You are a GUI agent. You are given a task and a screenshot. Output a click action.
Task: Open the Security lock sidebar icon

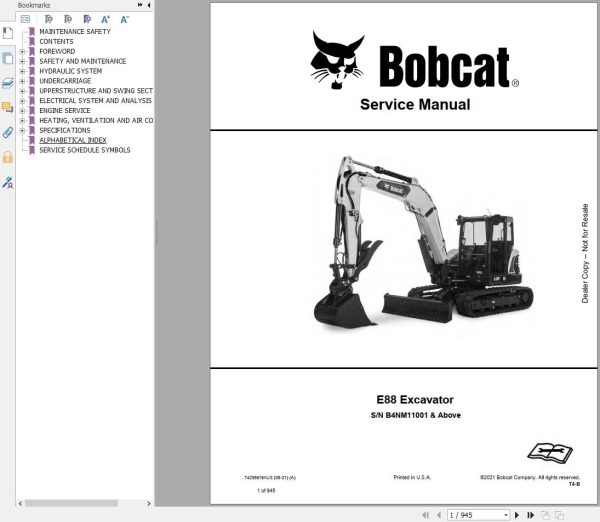[8, 157]
